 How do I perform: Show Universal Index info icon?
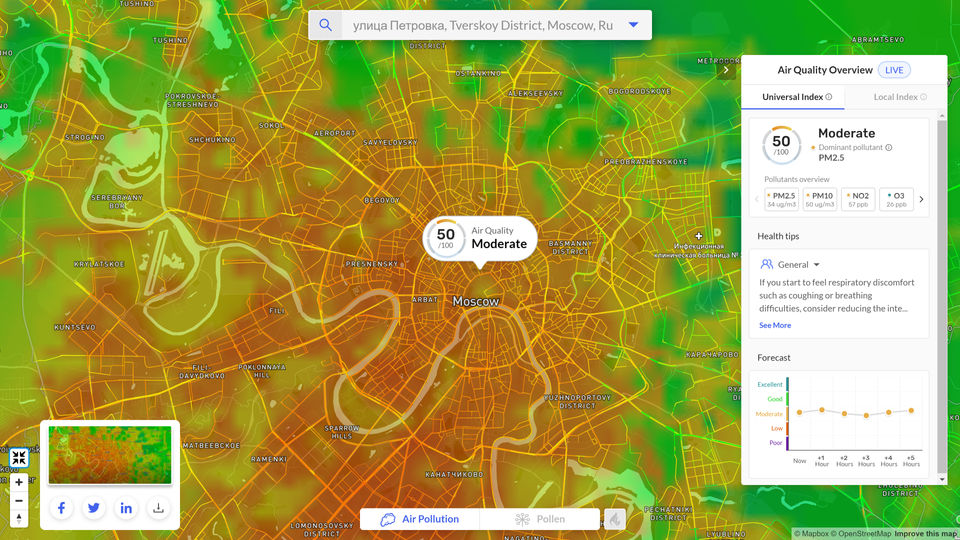[x=828, y=97]
